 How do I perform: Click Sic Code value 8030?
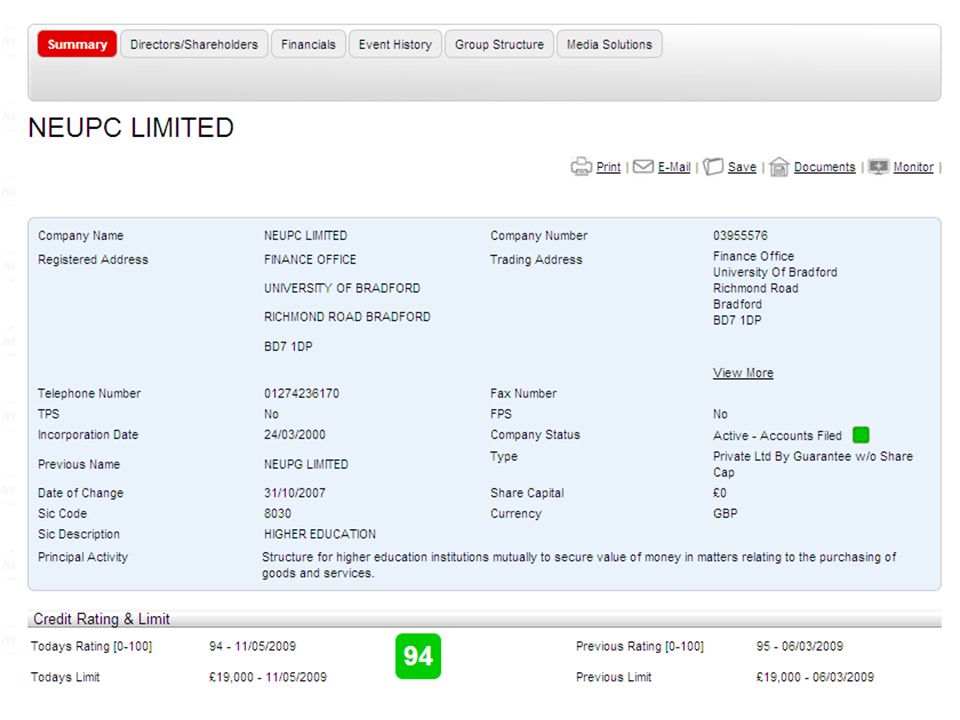278,514
